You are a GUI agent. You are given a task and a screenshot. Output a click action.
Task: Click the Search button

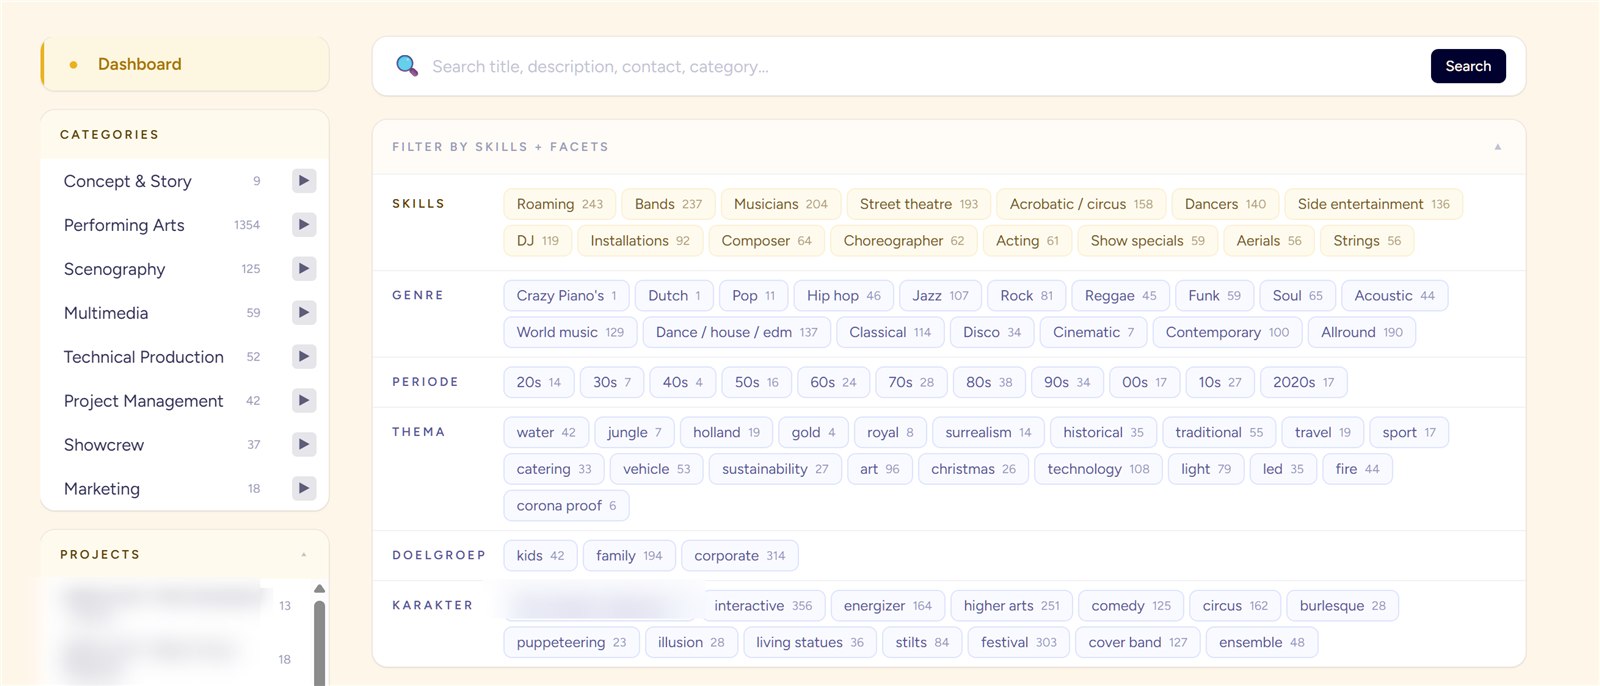click(x=1468, y=66)
